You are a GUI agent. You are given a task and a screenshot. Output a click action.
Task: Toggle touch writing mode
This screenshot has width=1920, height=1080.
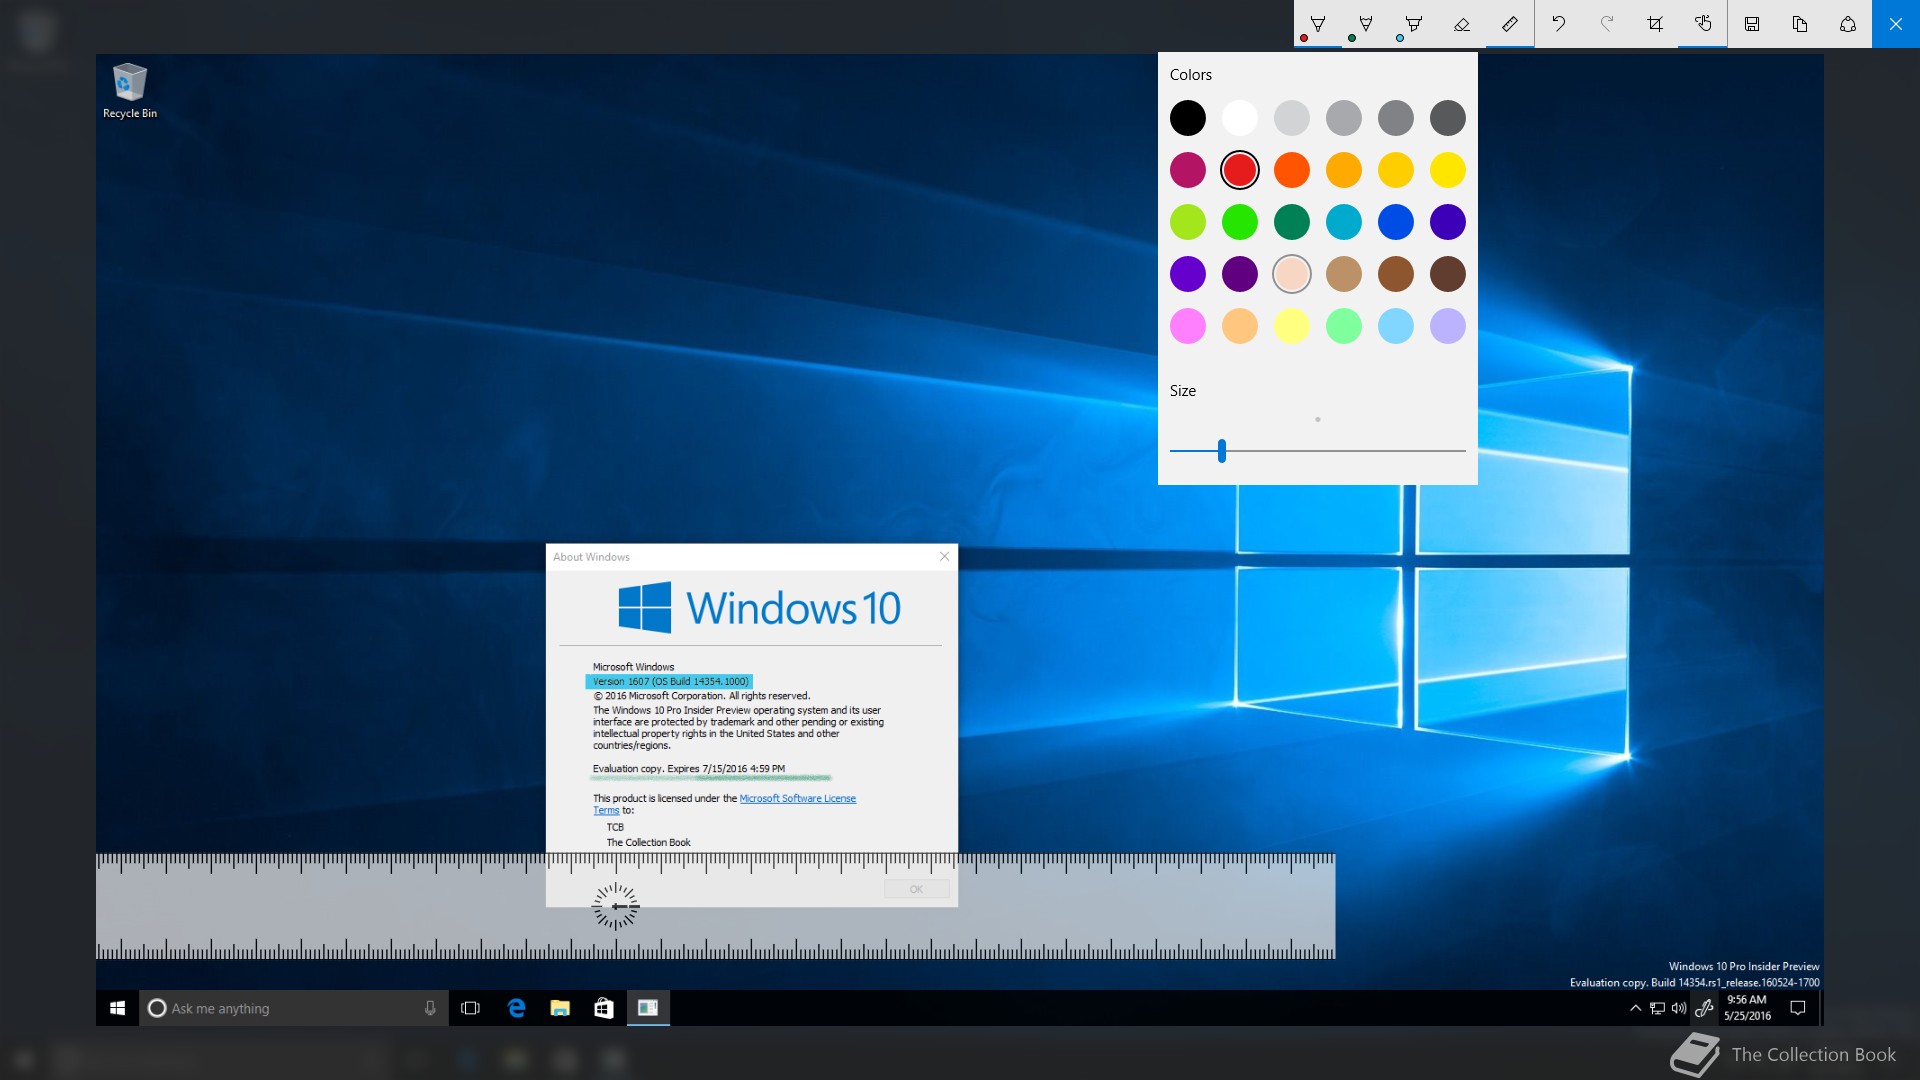[x=1703, y=24]
